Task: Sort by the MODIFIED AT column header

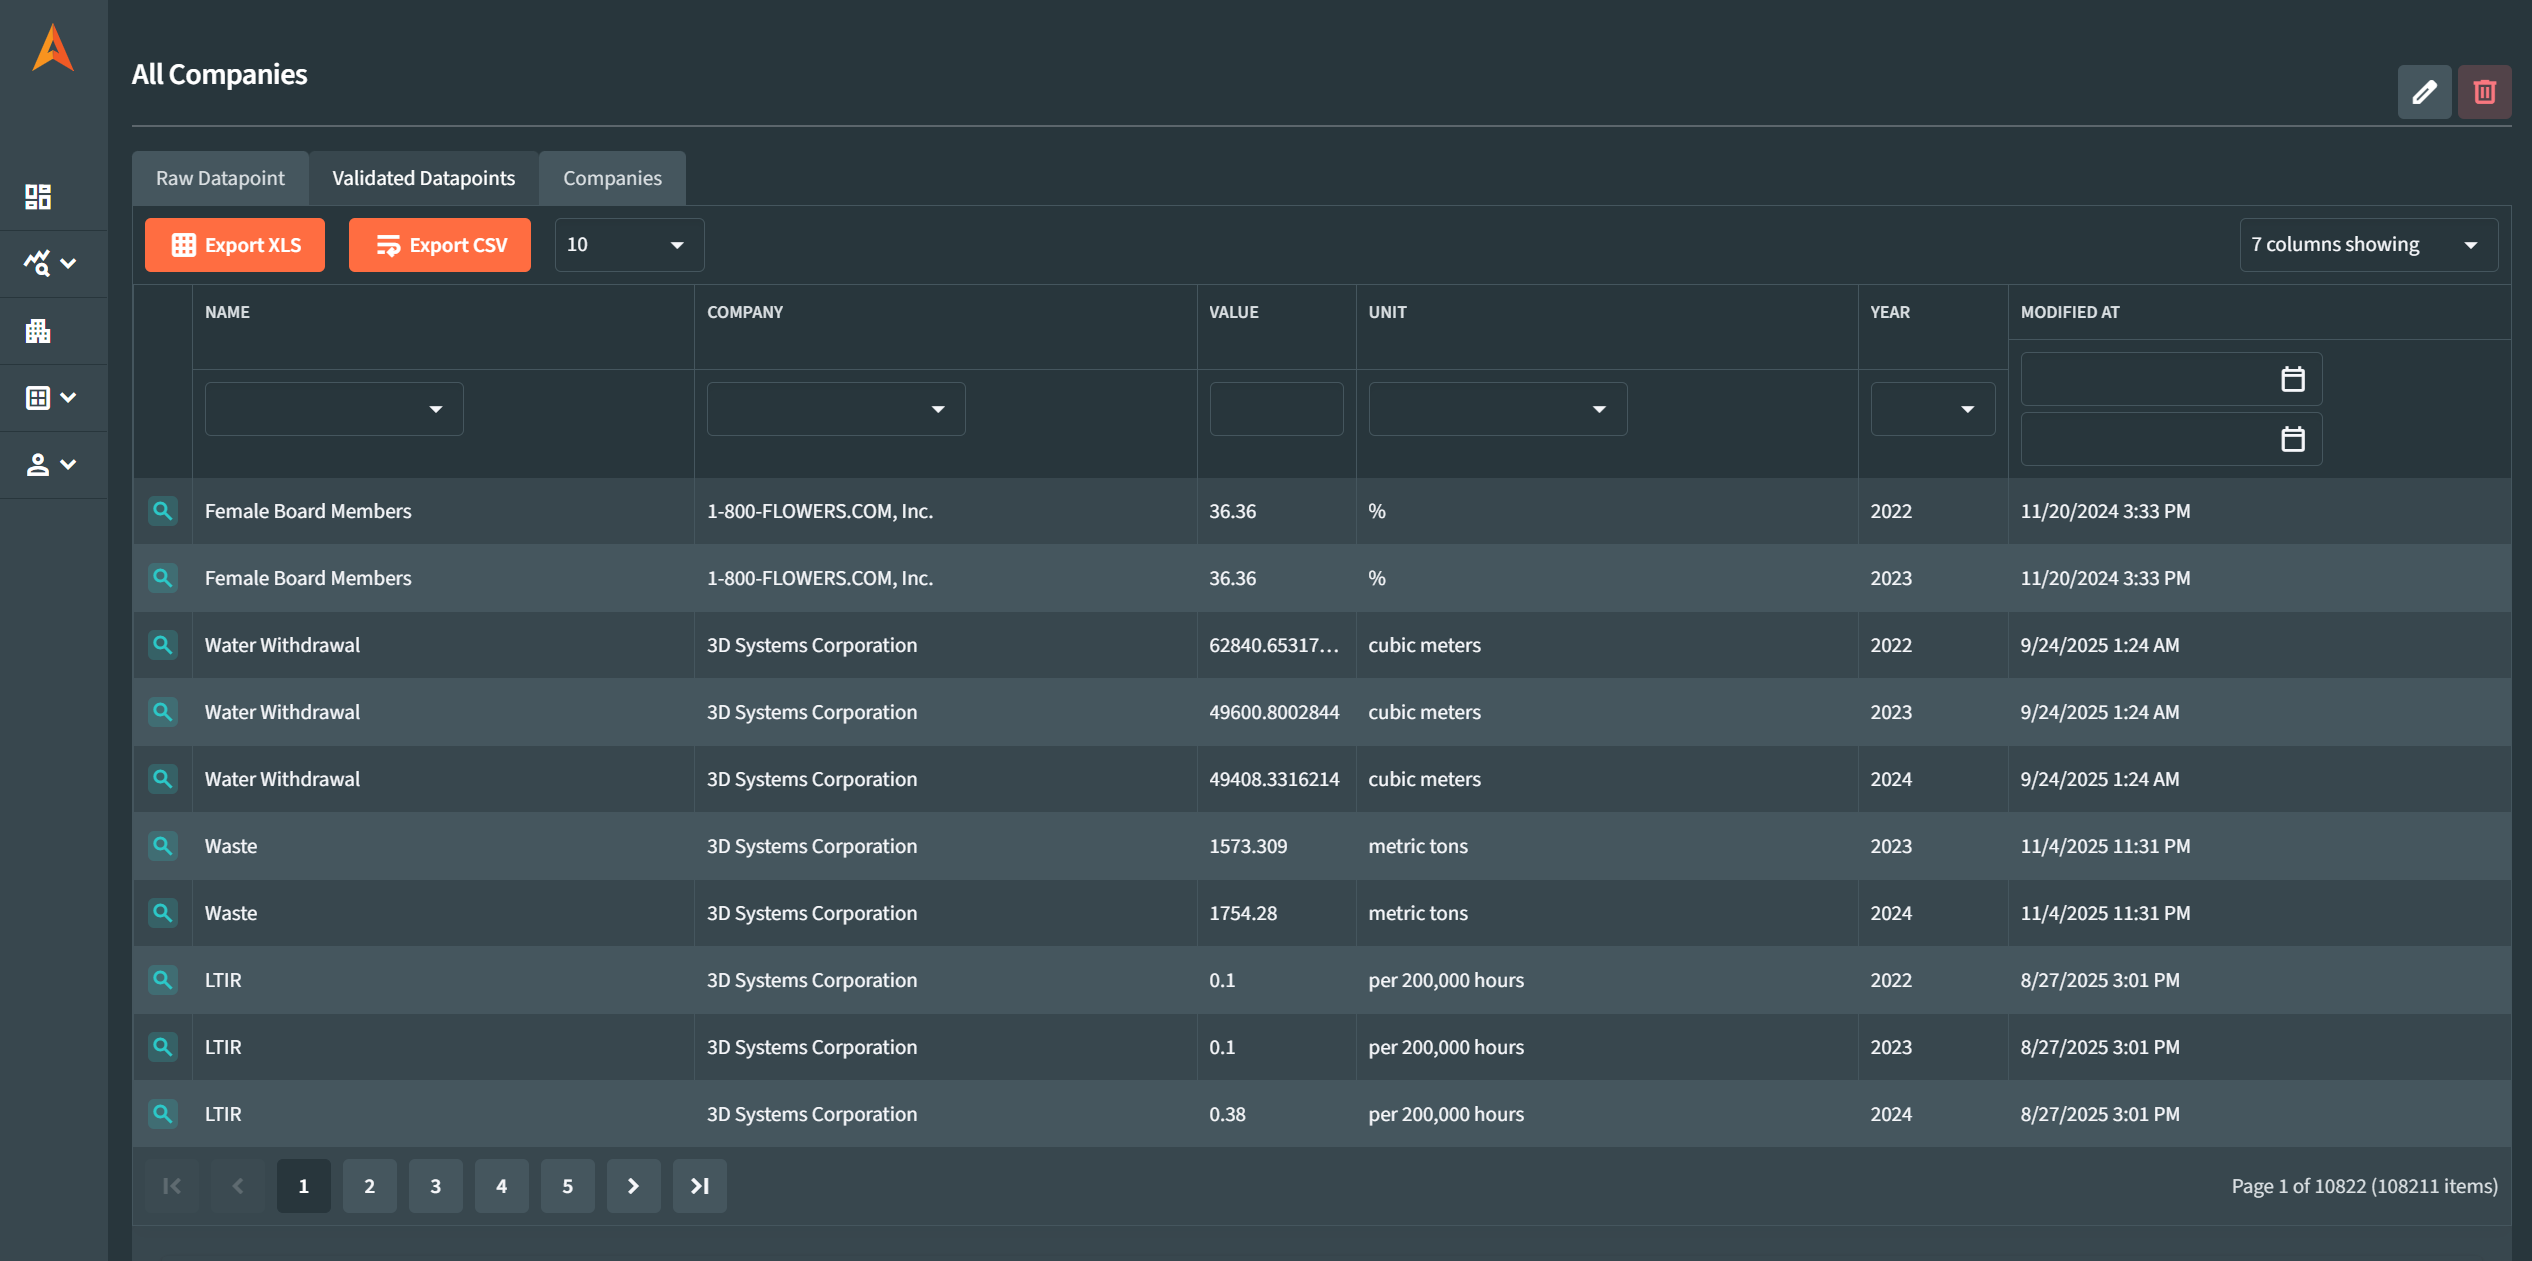Action: (x=2070, y=312)
